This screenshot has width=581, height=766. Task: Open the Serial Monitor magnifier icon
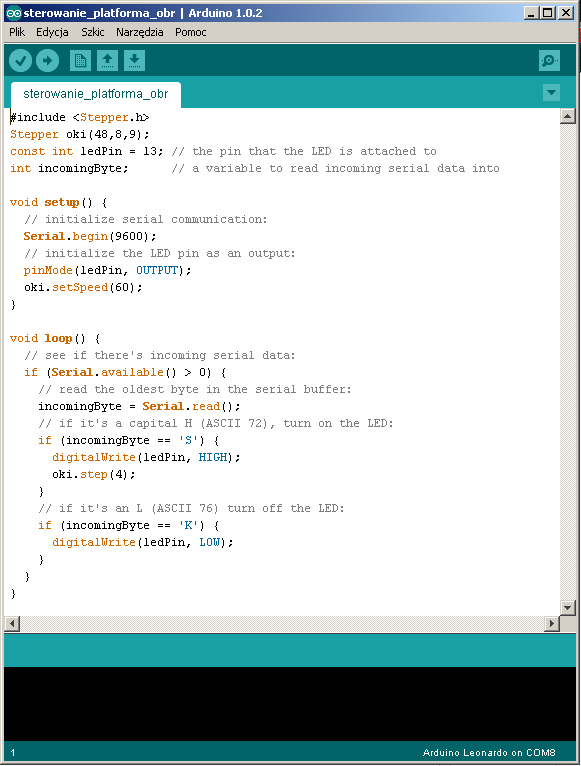tap(549, 61)
